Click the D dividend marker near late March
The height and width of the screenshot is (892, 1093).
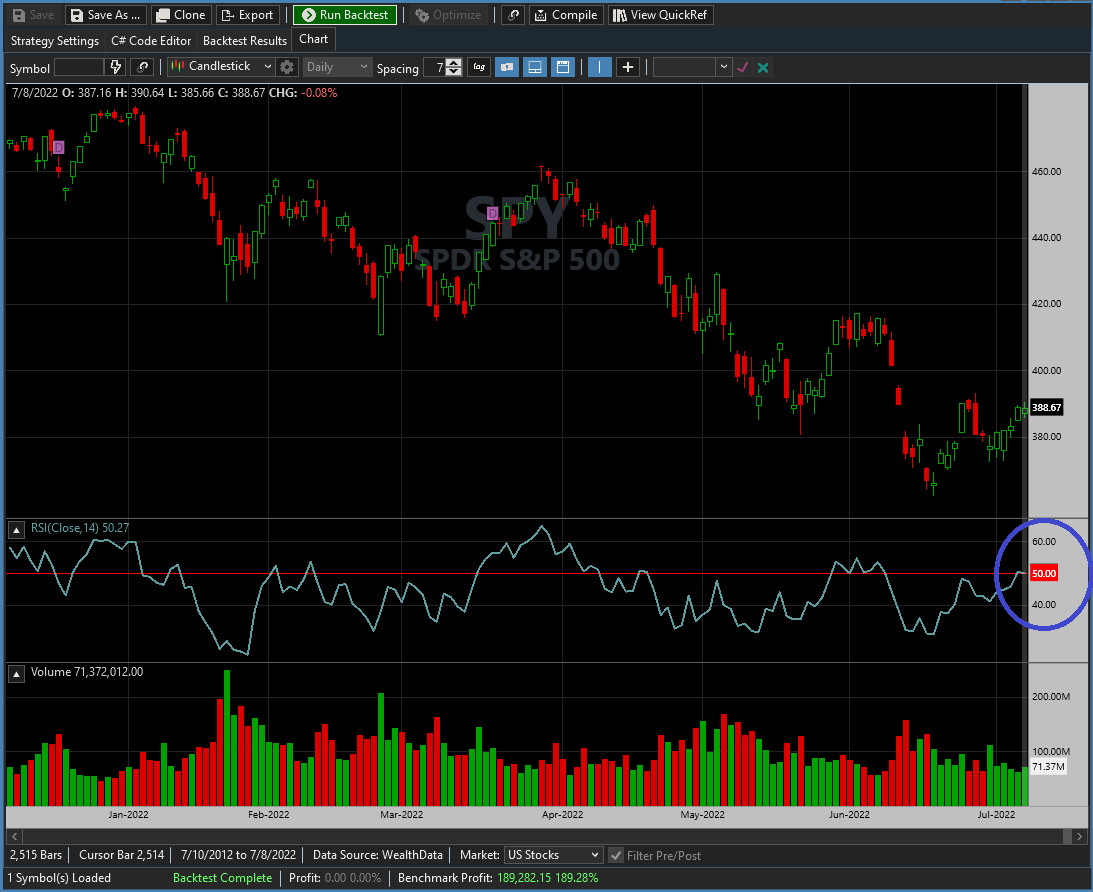(492, 213)
